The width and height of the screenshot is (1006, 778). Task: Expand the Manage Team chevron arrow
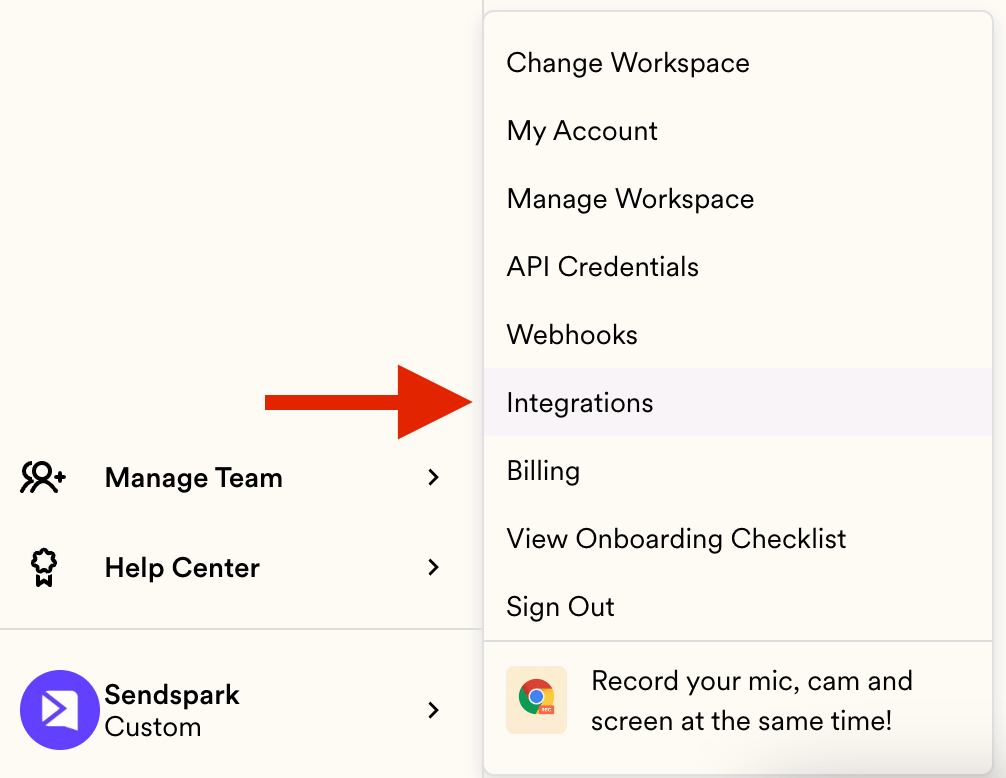tap(434, 477)
